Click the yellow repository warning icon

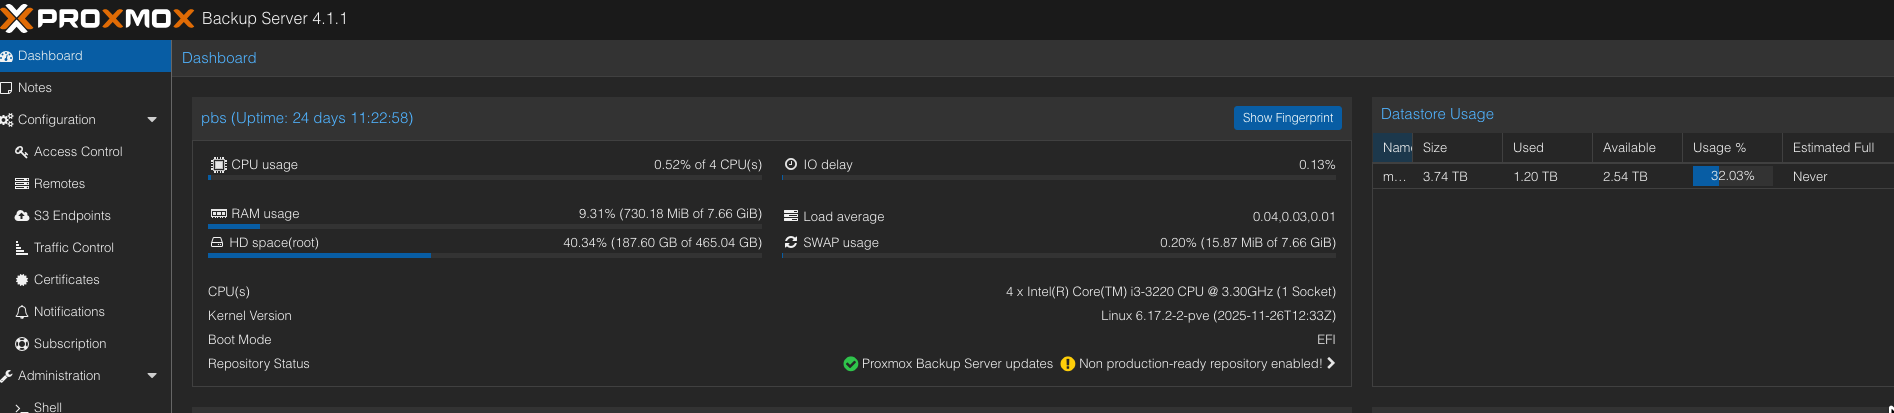point(1067,364)
